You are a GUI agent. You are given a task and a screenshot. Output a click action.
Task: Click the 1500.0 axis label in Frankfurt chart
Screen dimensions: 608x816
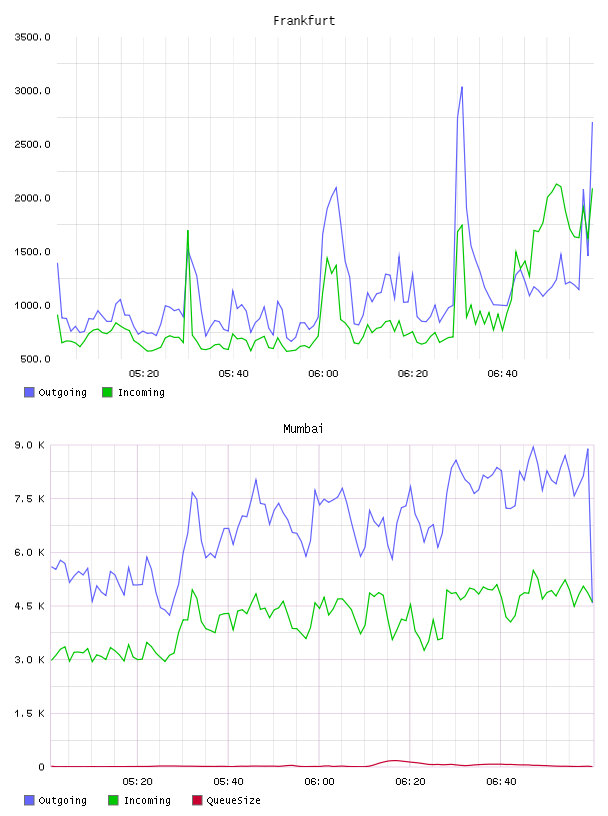point(32,252)
